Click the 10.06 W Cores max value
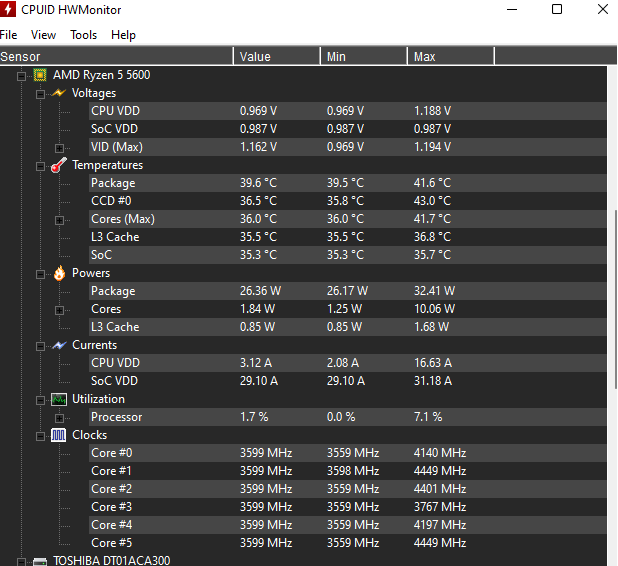The image size is (618, 566). pos(434,309)
